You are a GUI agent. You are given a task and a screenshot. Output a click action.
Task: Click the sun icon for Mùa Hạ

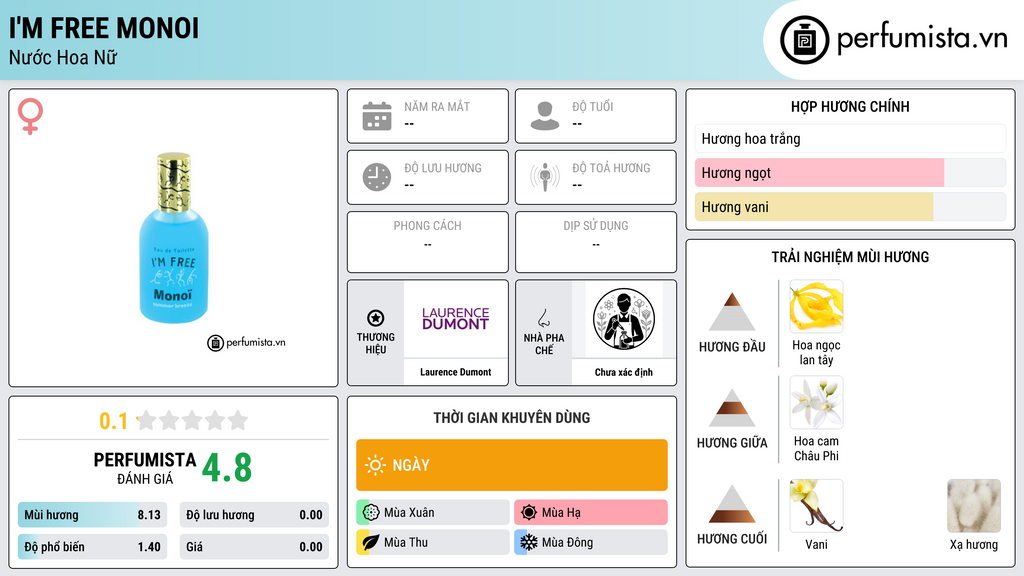tap(529, 513)
